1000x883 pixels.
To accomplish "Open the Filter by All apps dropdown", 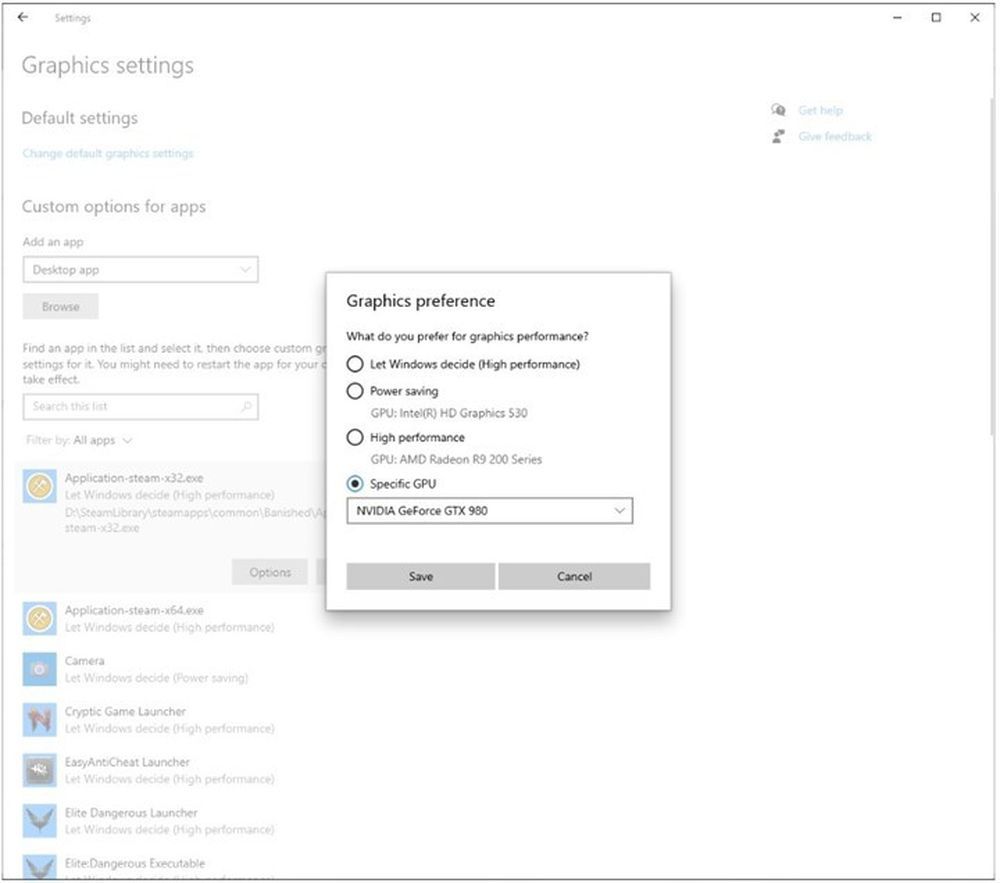I will click(79, 441).
